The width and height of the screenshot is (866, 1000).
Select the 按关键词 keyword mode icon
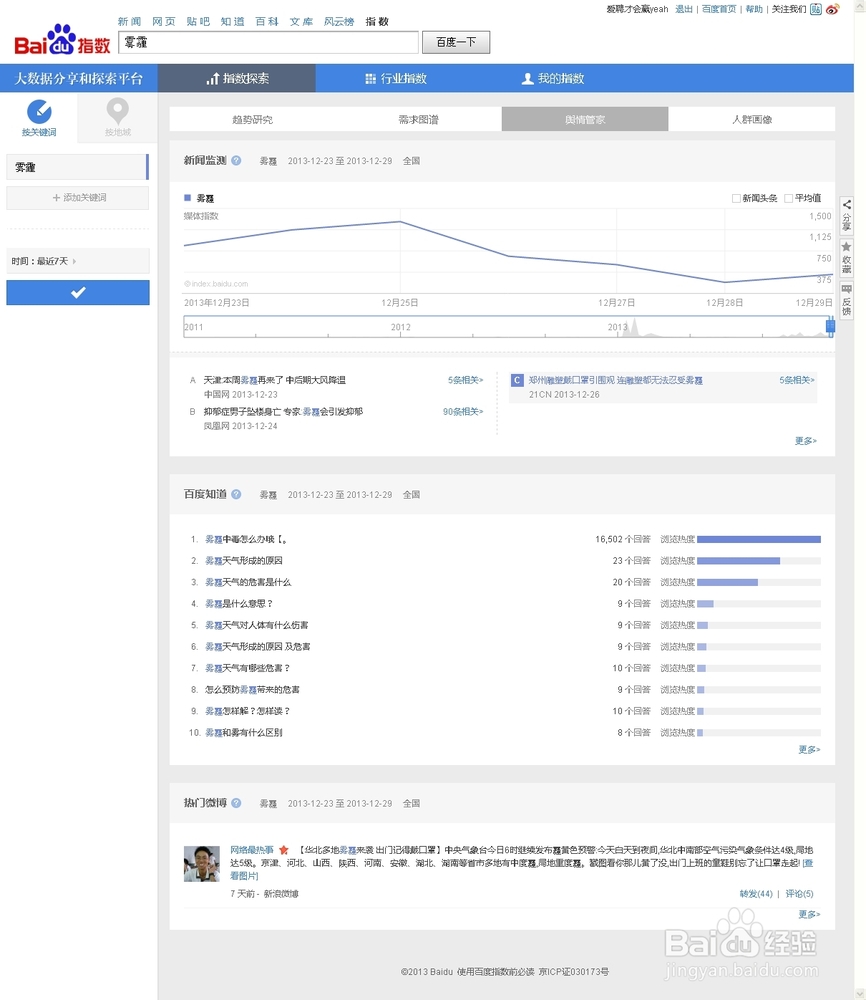pyautogui.click(x=39, y=112)
